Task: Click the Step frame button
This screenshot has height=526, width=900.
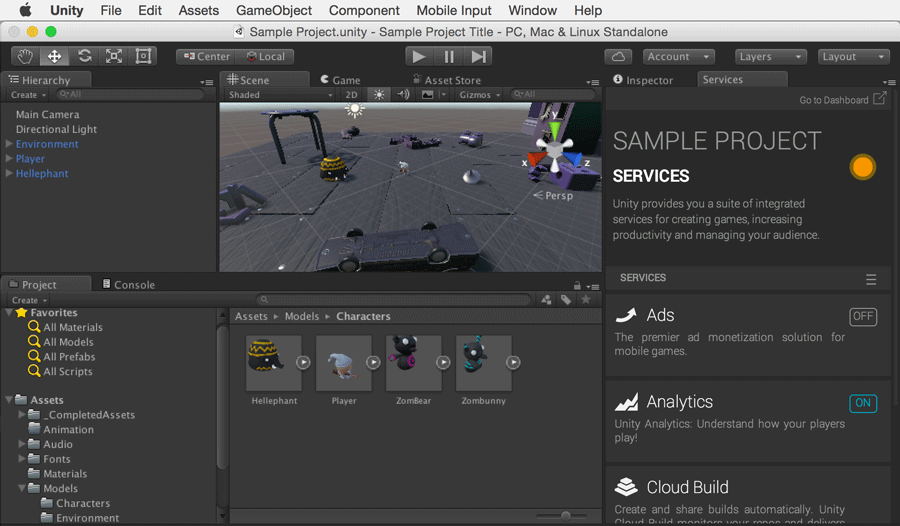Action: [480, 57]
